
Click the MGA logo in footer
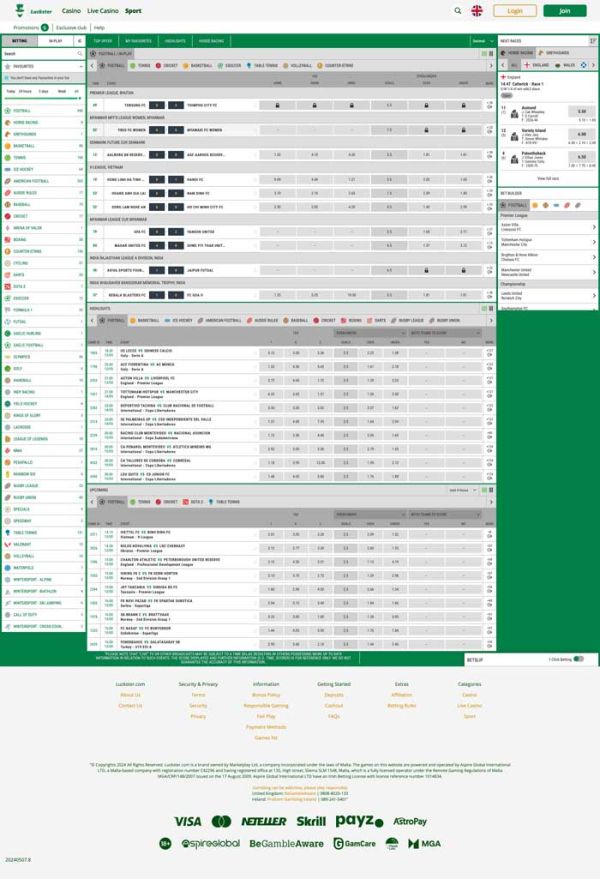(x=424, y=843)
